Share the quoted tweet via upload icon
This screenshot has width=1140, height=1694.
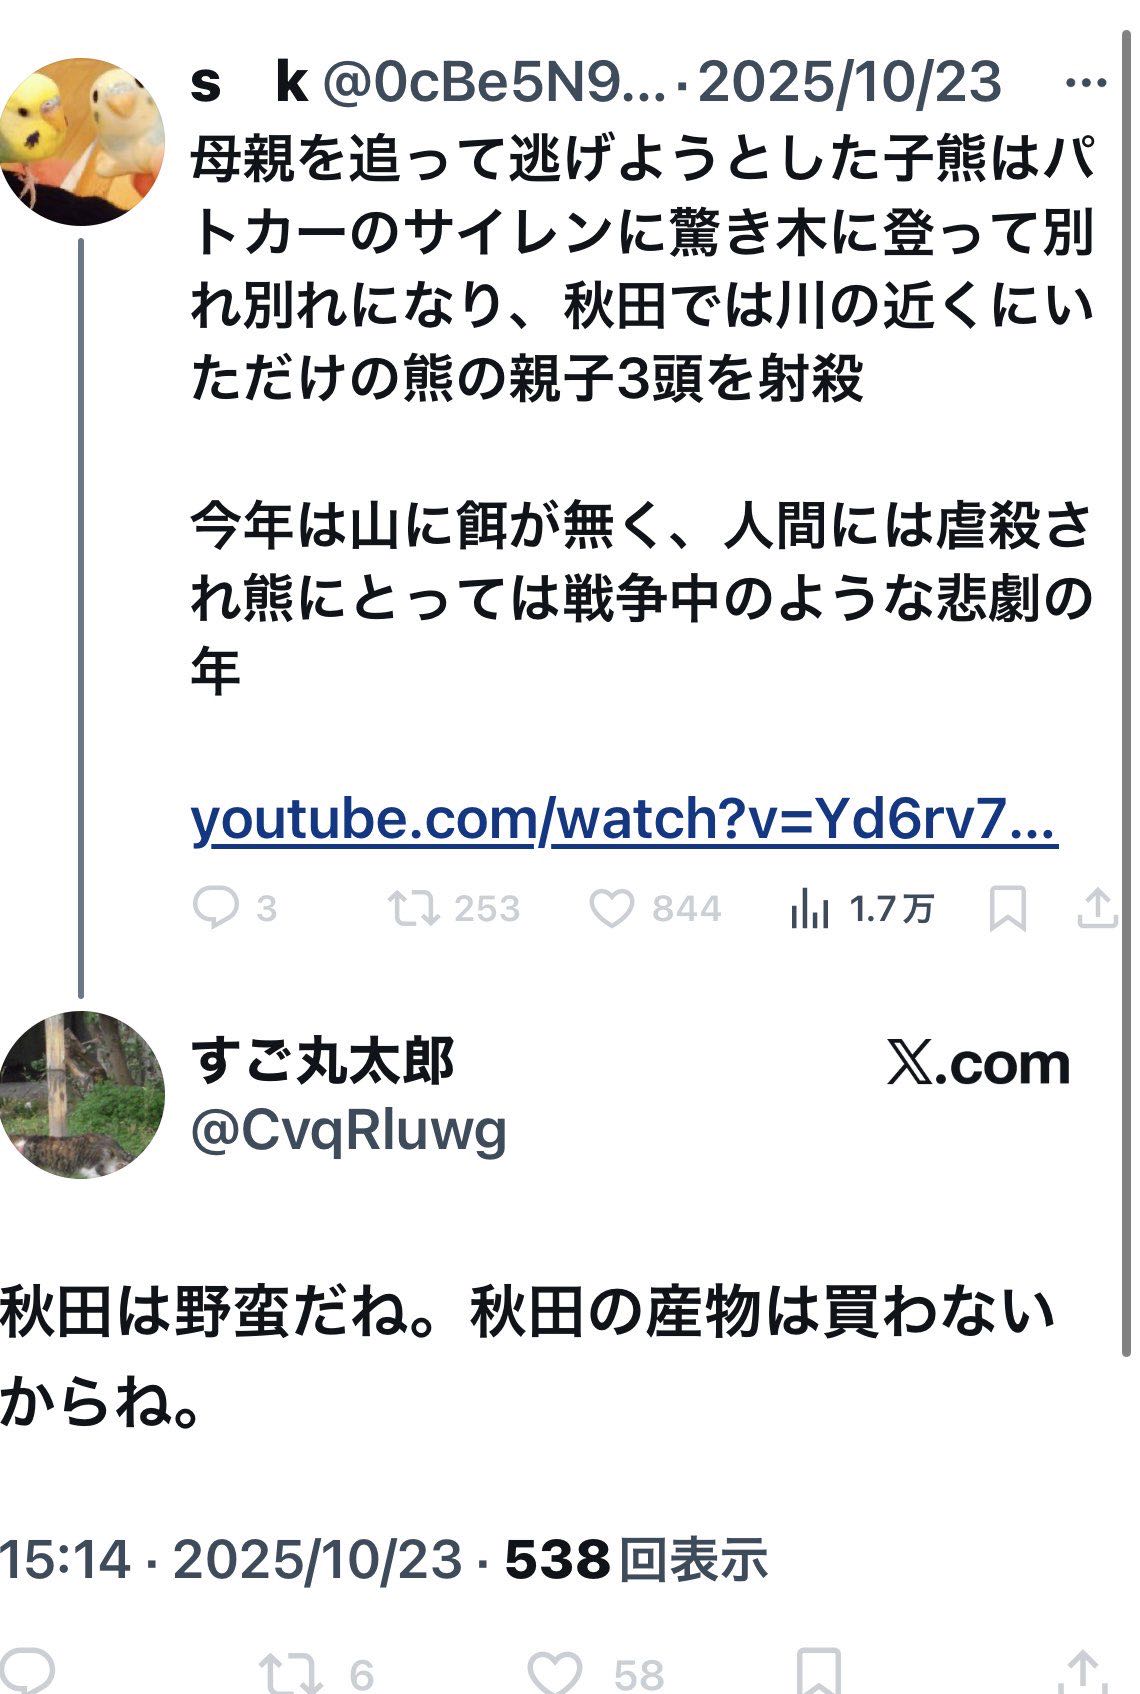(1097, 908)
